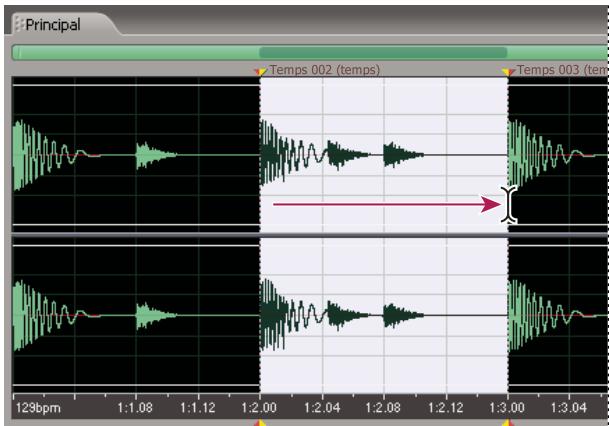The width and height of the screenshot is (609, 426).
Task: Click the 1:1.08 position on the time ruler
Action: pyautogui.click(x=135, y=408)
